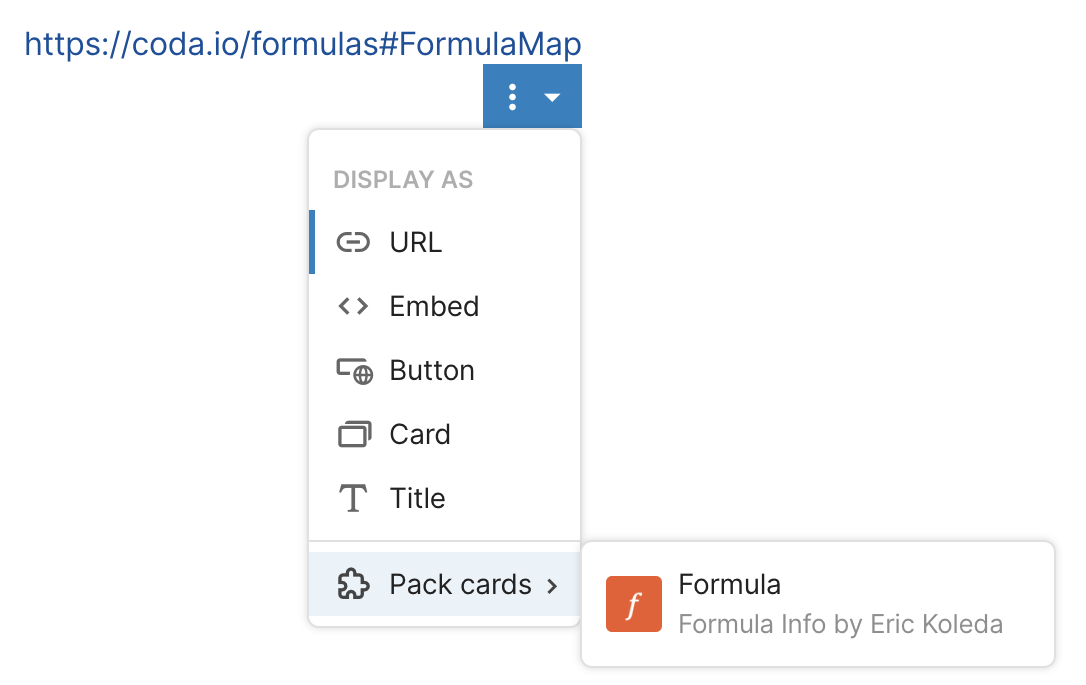Choose Embed as the display type
This screenshot has width=1086, height=685.
coord(434,307)
